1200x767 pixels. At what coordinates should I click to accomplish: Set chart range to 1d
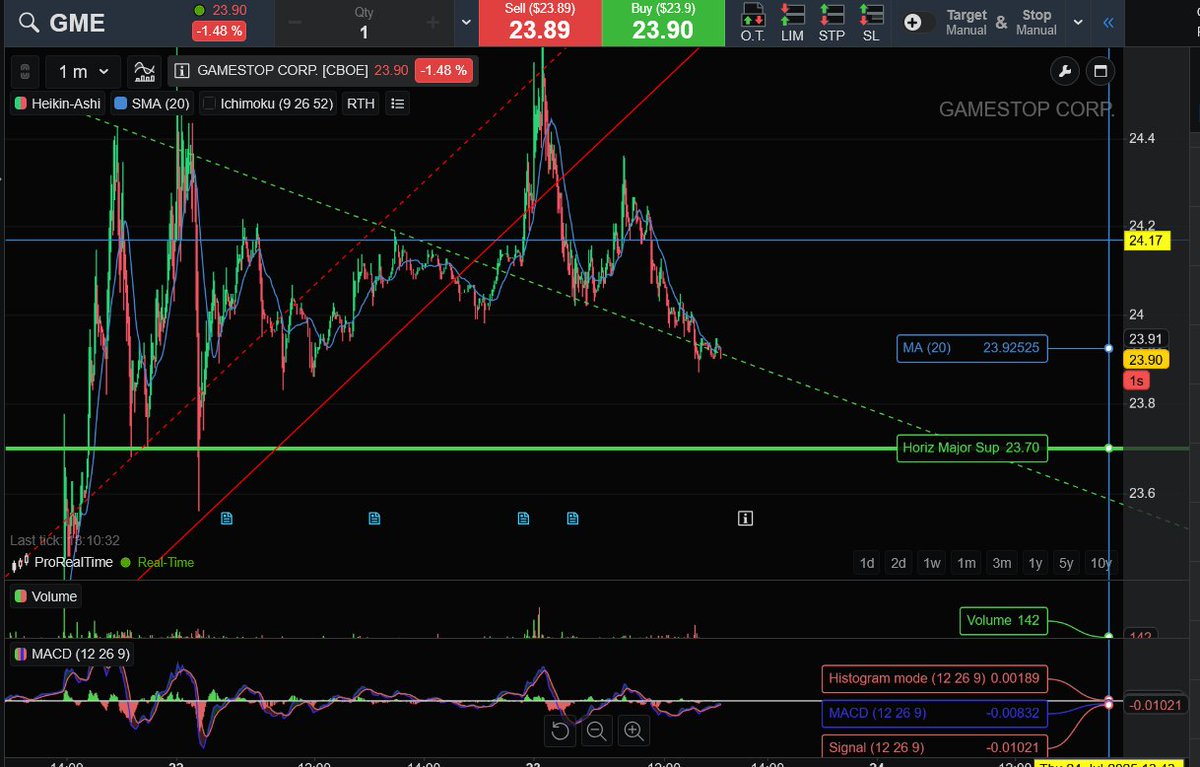[867, 563]
